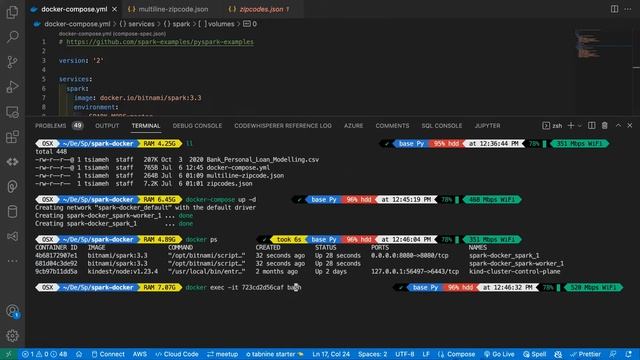
Task: Open LF end-of-line selector
Action: click(x=426, y=354)
